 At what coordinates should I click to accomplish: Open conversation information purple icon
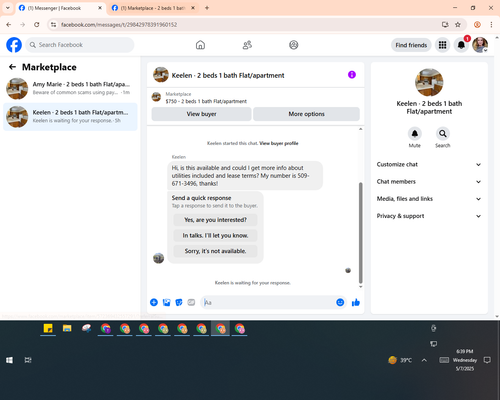click(x=352, y=75)
